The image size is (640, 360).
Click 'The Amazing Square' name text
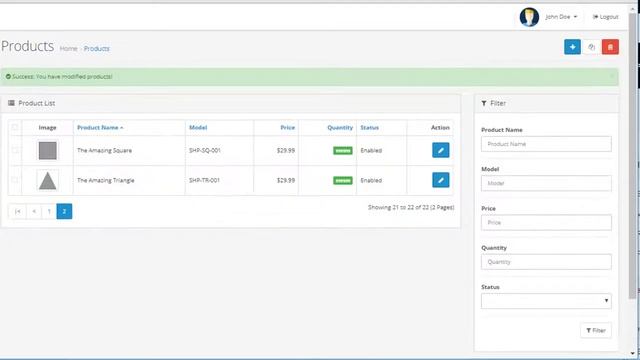(104, 150)
